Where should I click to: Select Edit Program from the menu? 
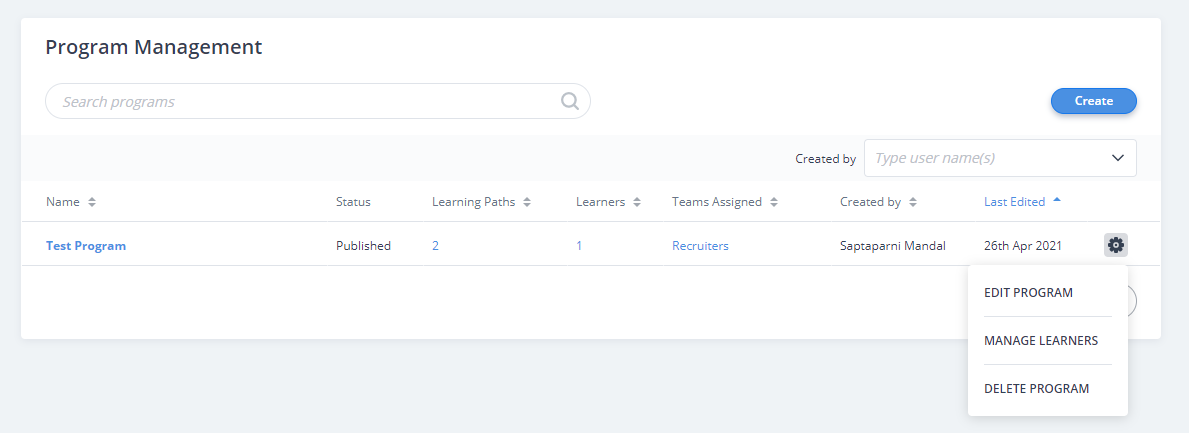(1028, 293)
